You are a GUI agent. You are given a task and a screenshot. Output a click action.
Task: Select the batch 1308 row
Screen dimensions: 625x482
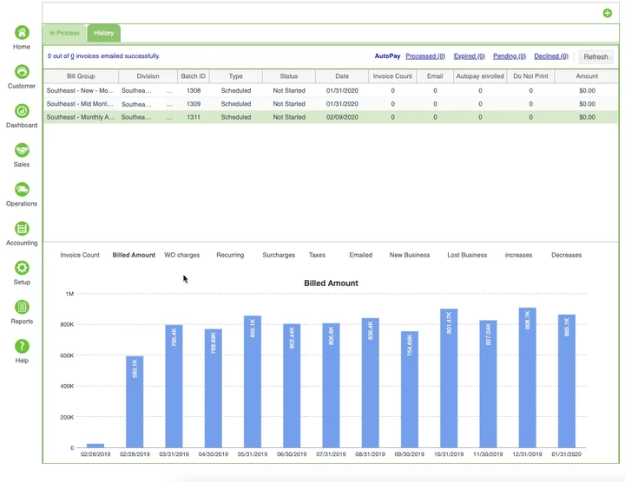click(330, 90)
